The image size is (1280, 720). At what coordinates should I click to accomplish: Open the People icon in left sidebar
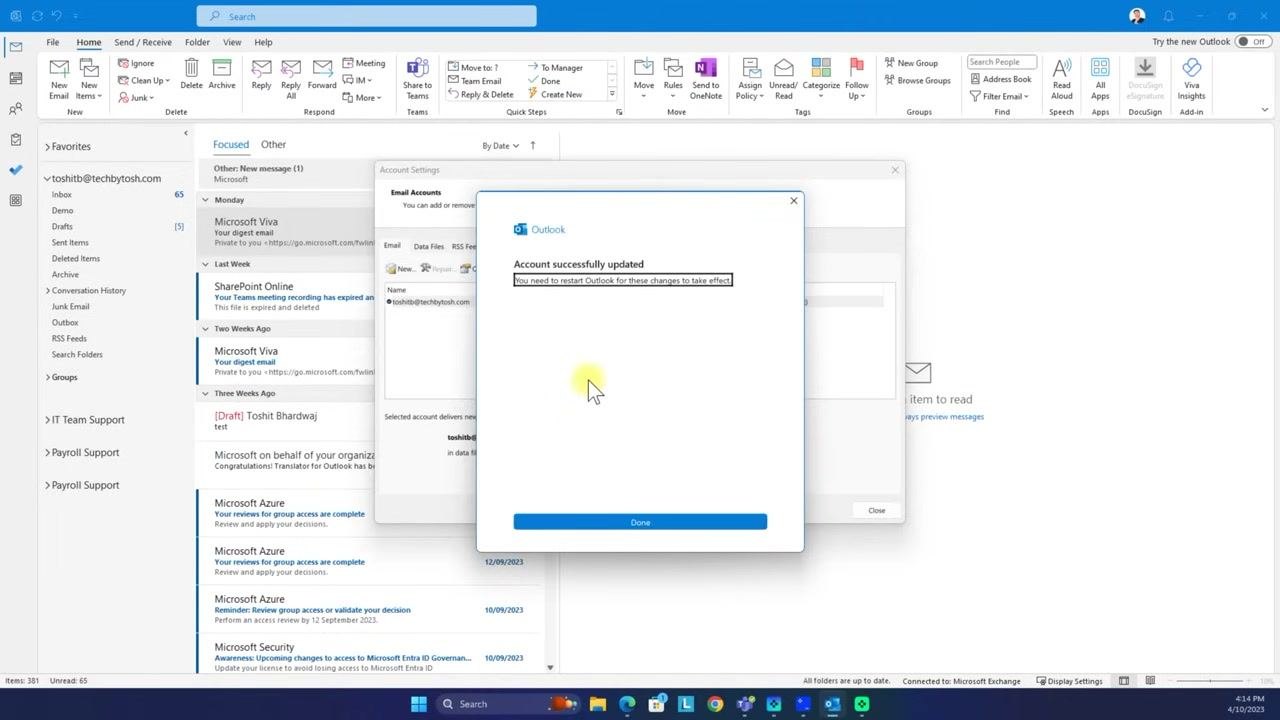[x=15, y=109]
